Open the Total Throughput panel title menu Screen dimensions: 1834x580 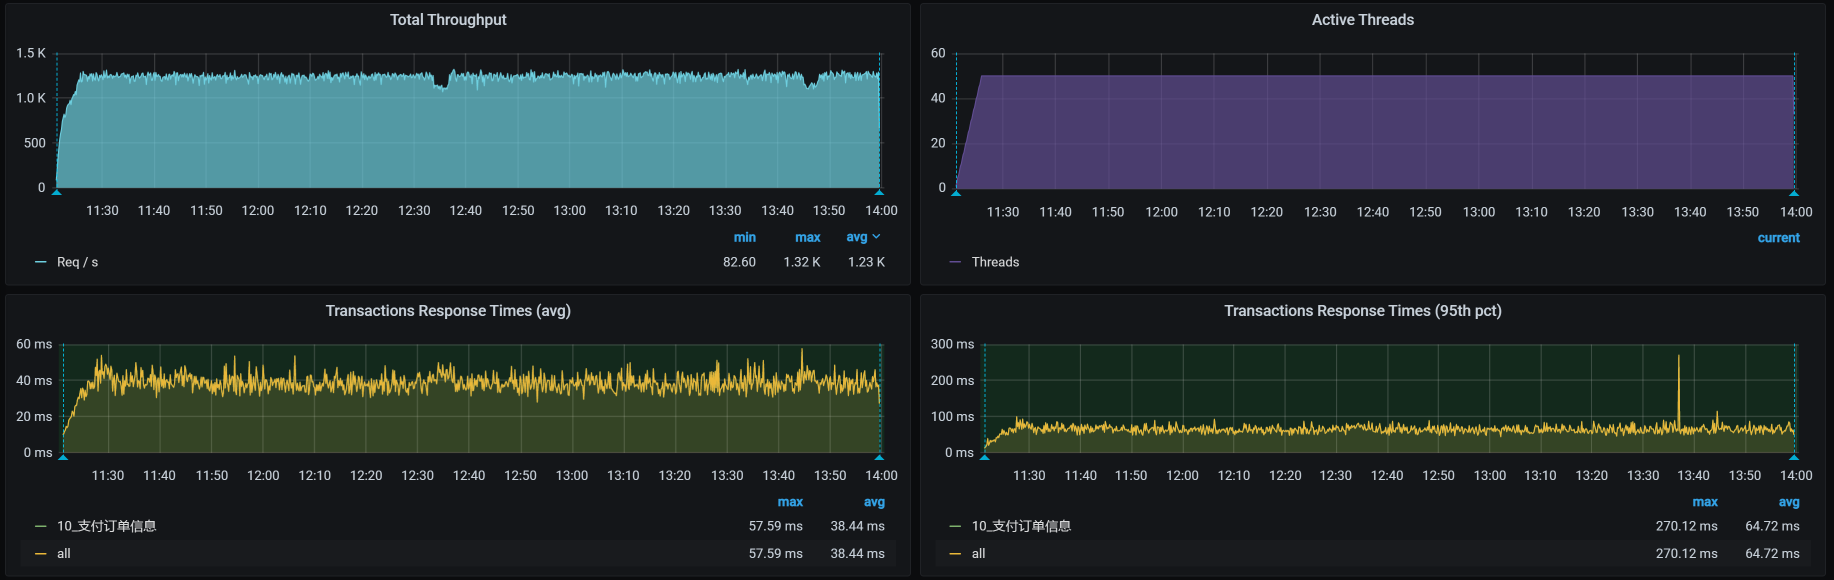click(x=448, y=20)
